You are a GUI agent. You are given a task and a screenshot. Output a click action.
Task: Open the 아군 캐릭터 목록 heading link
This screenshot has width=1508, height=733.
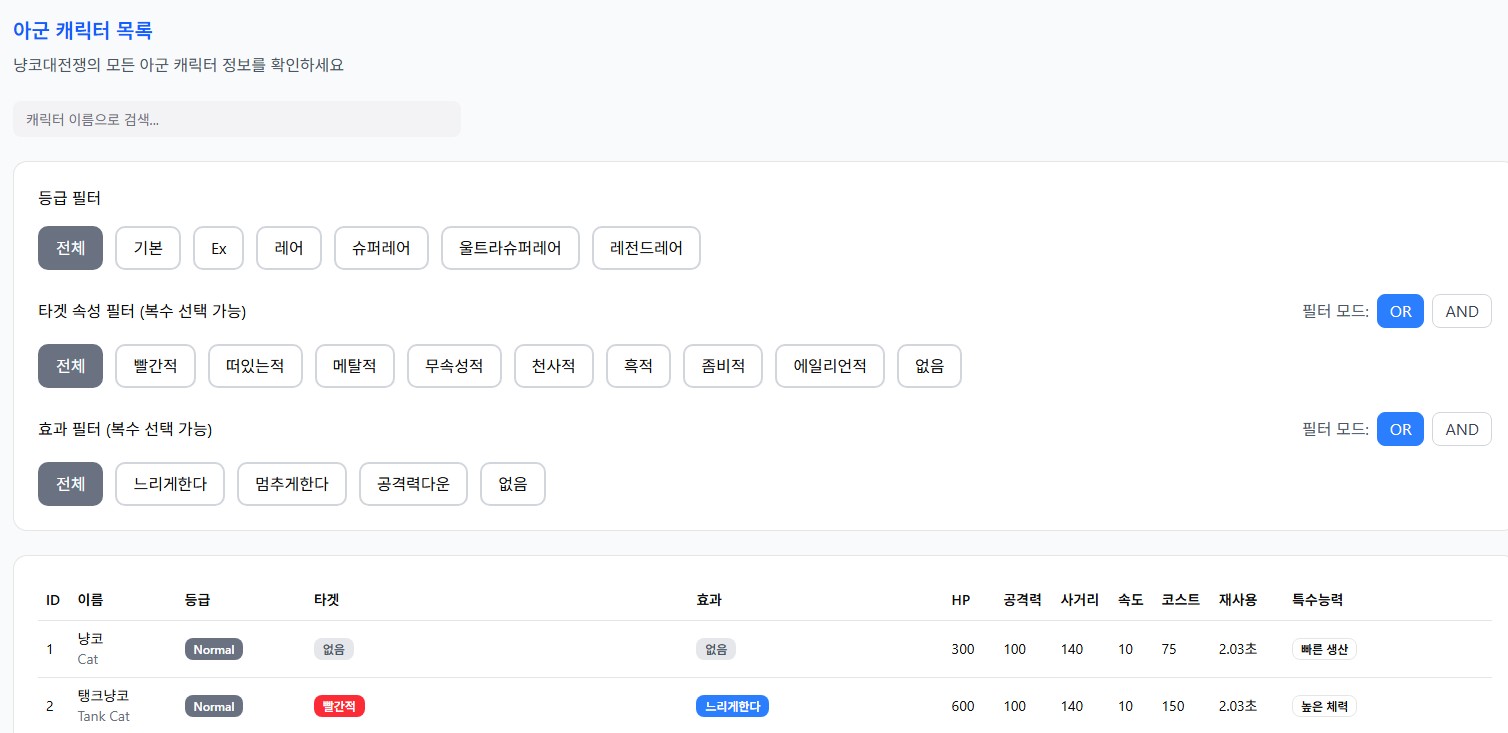tap(81, 30)
